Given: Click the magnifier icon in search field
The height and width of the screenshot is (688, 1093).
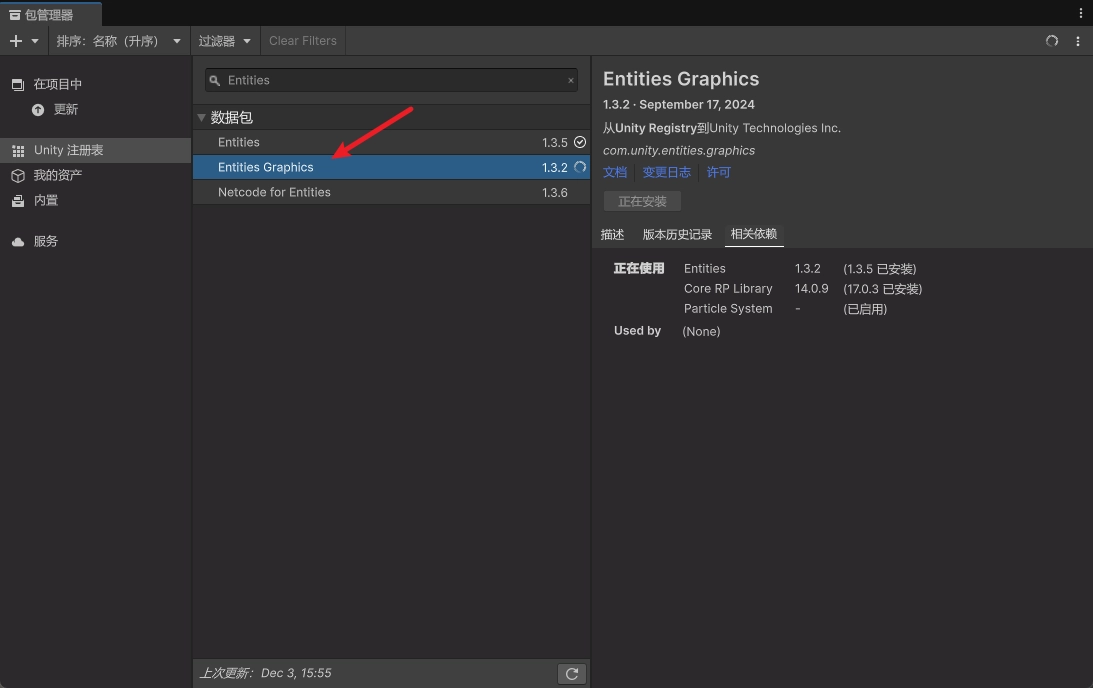Looking at the screenshot, I should [215, 81].
